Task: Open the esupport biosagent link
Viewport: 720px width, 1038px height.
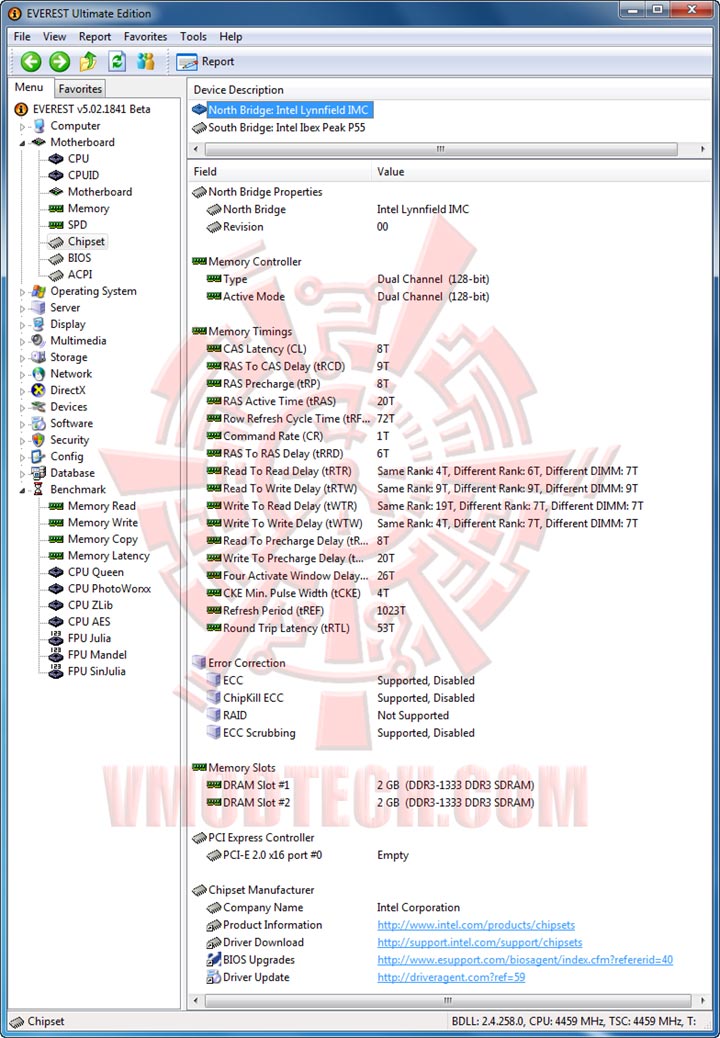Action: point(525,960)
